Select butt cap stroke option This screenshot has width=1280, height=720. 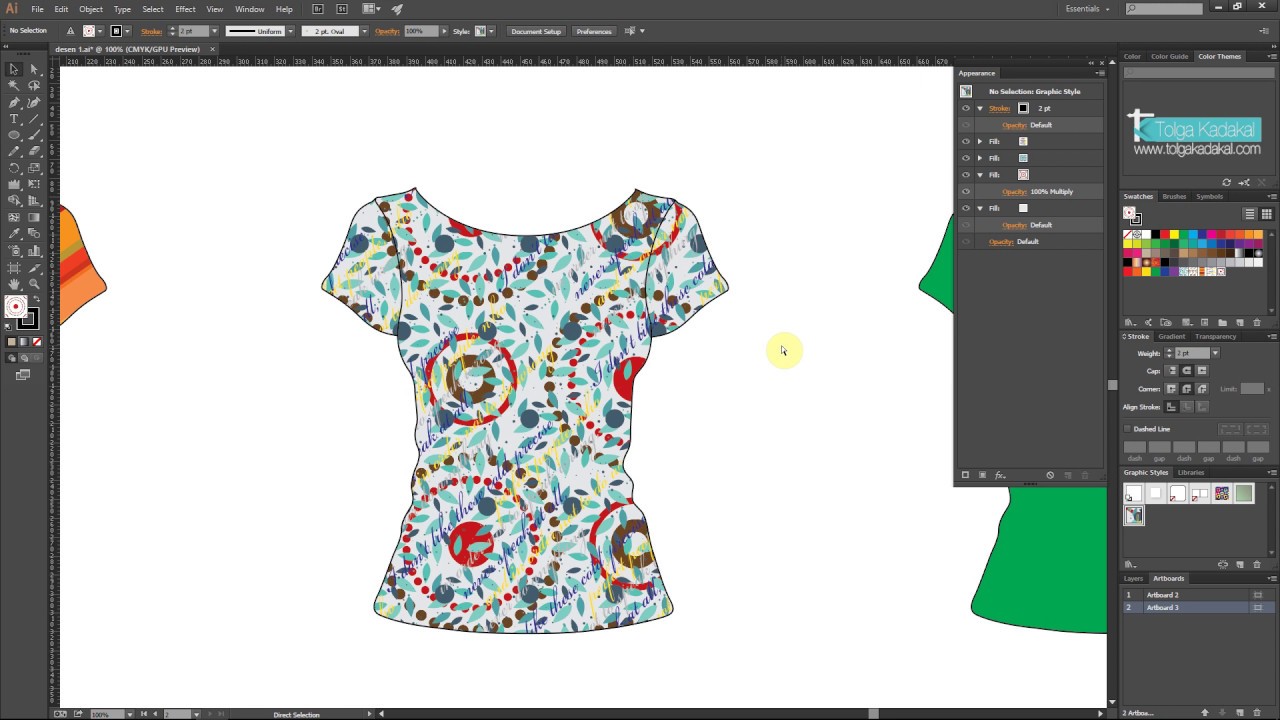(1172, 371)
